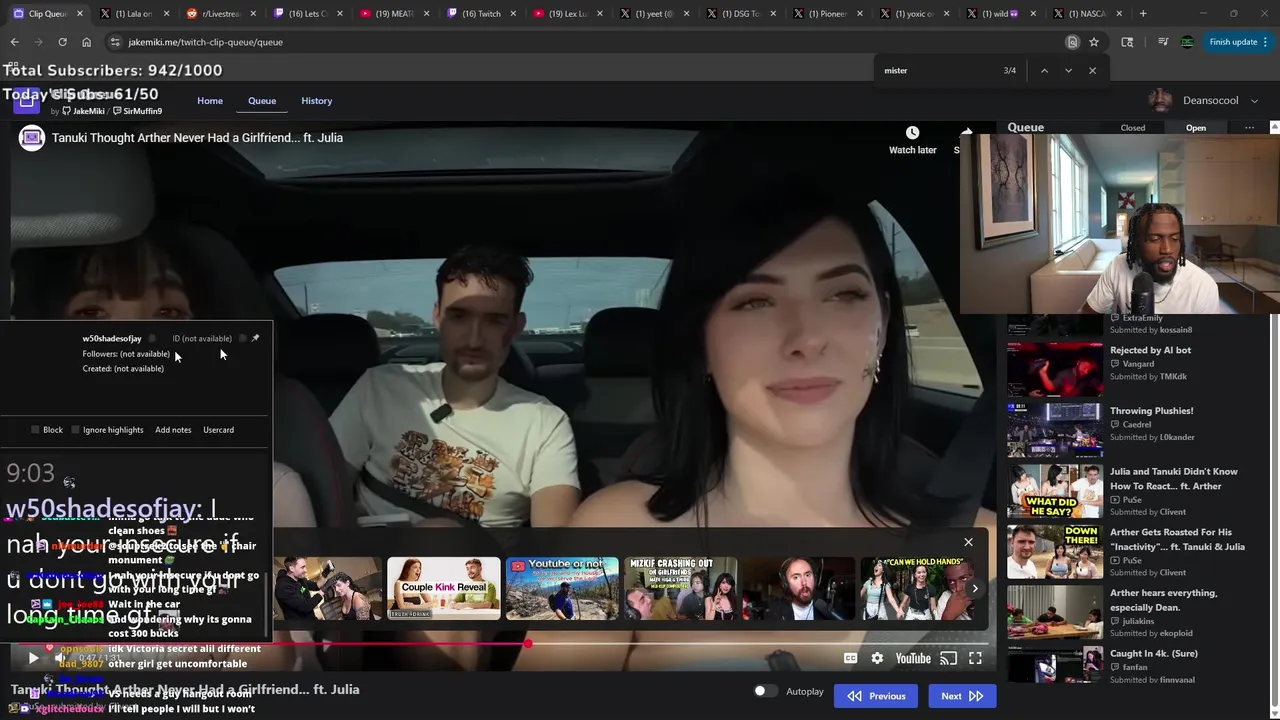Image resolution: width=1280 pixels, height=720 pixels.
Task: Pin the w50shadesofjay user popup
Action: coord(255,338)
